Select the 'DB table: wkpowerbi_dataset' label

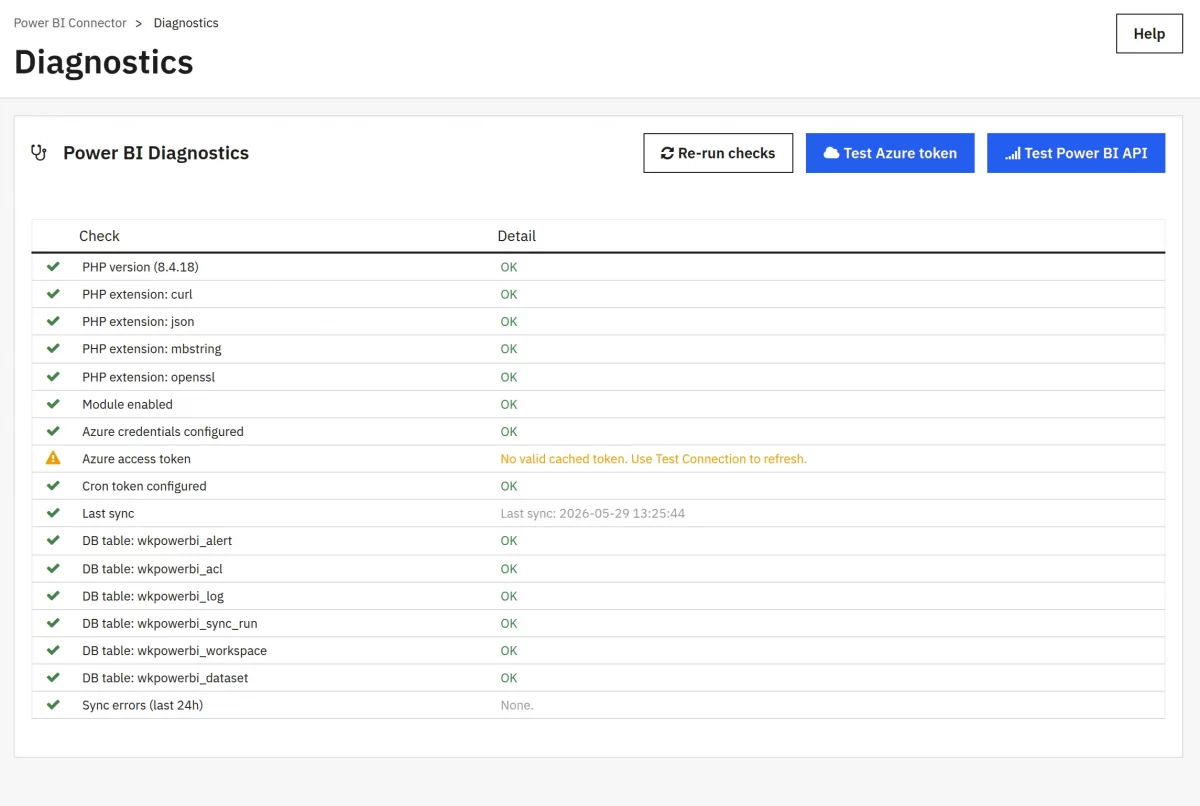tap(165, 678)
